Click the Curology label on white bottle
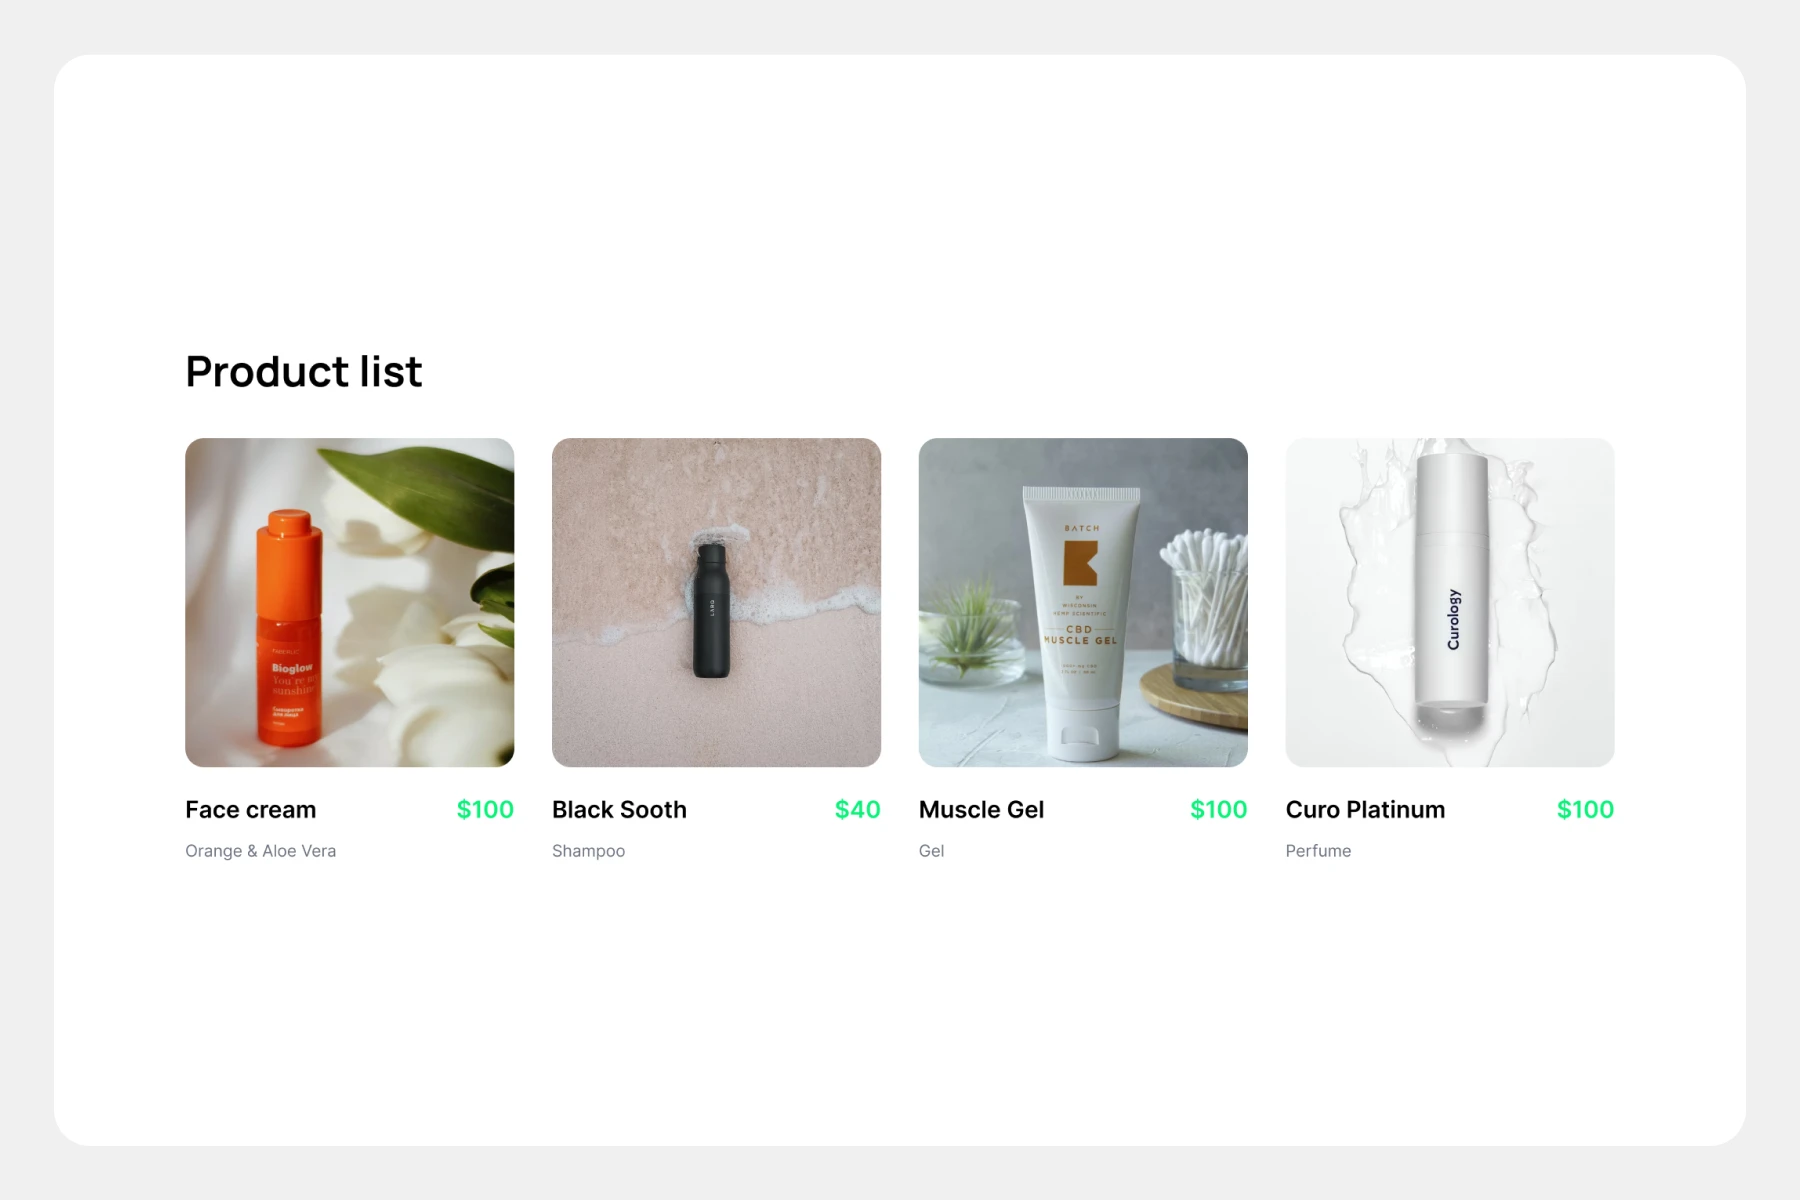The height and width of the screenshot is (1200, 1800). pyautogui.click(x=1453, y=619)
